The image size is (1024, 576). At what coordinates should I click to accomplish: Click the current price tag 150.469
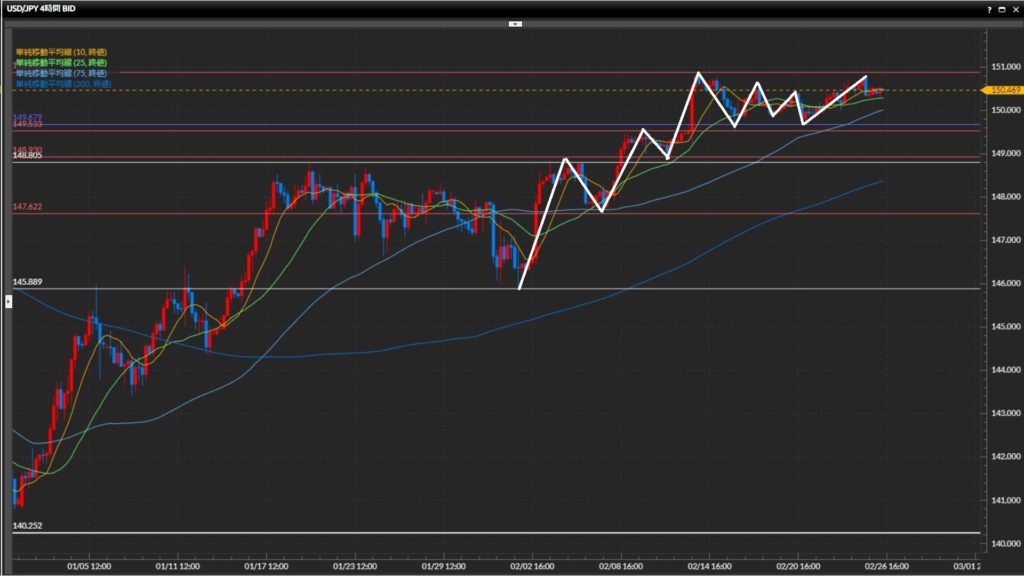pos(1004,90)
